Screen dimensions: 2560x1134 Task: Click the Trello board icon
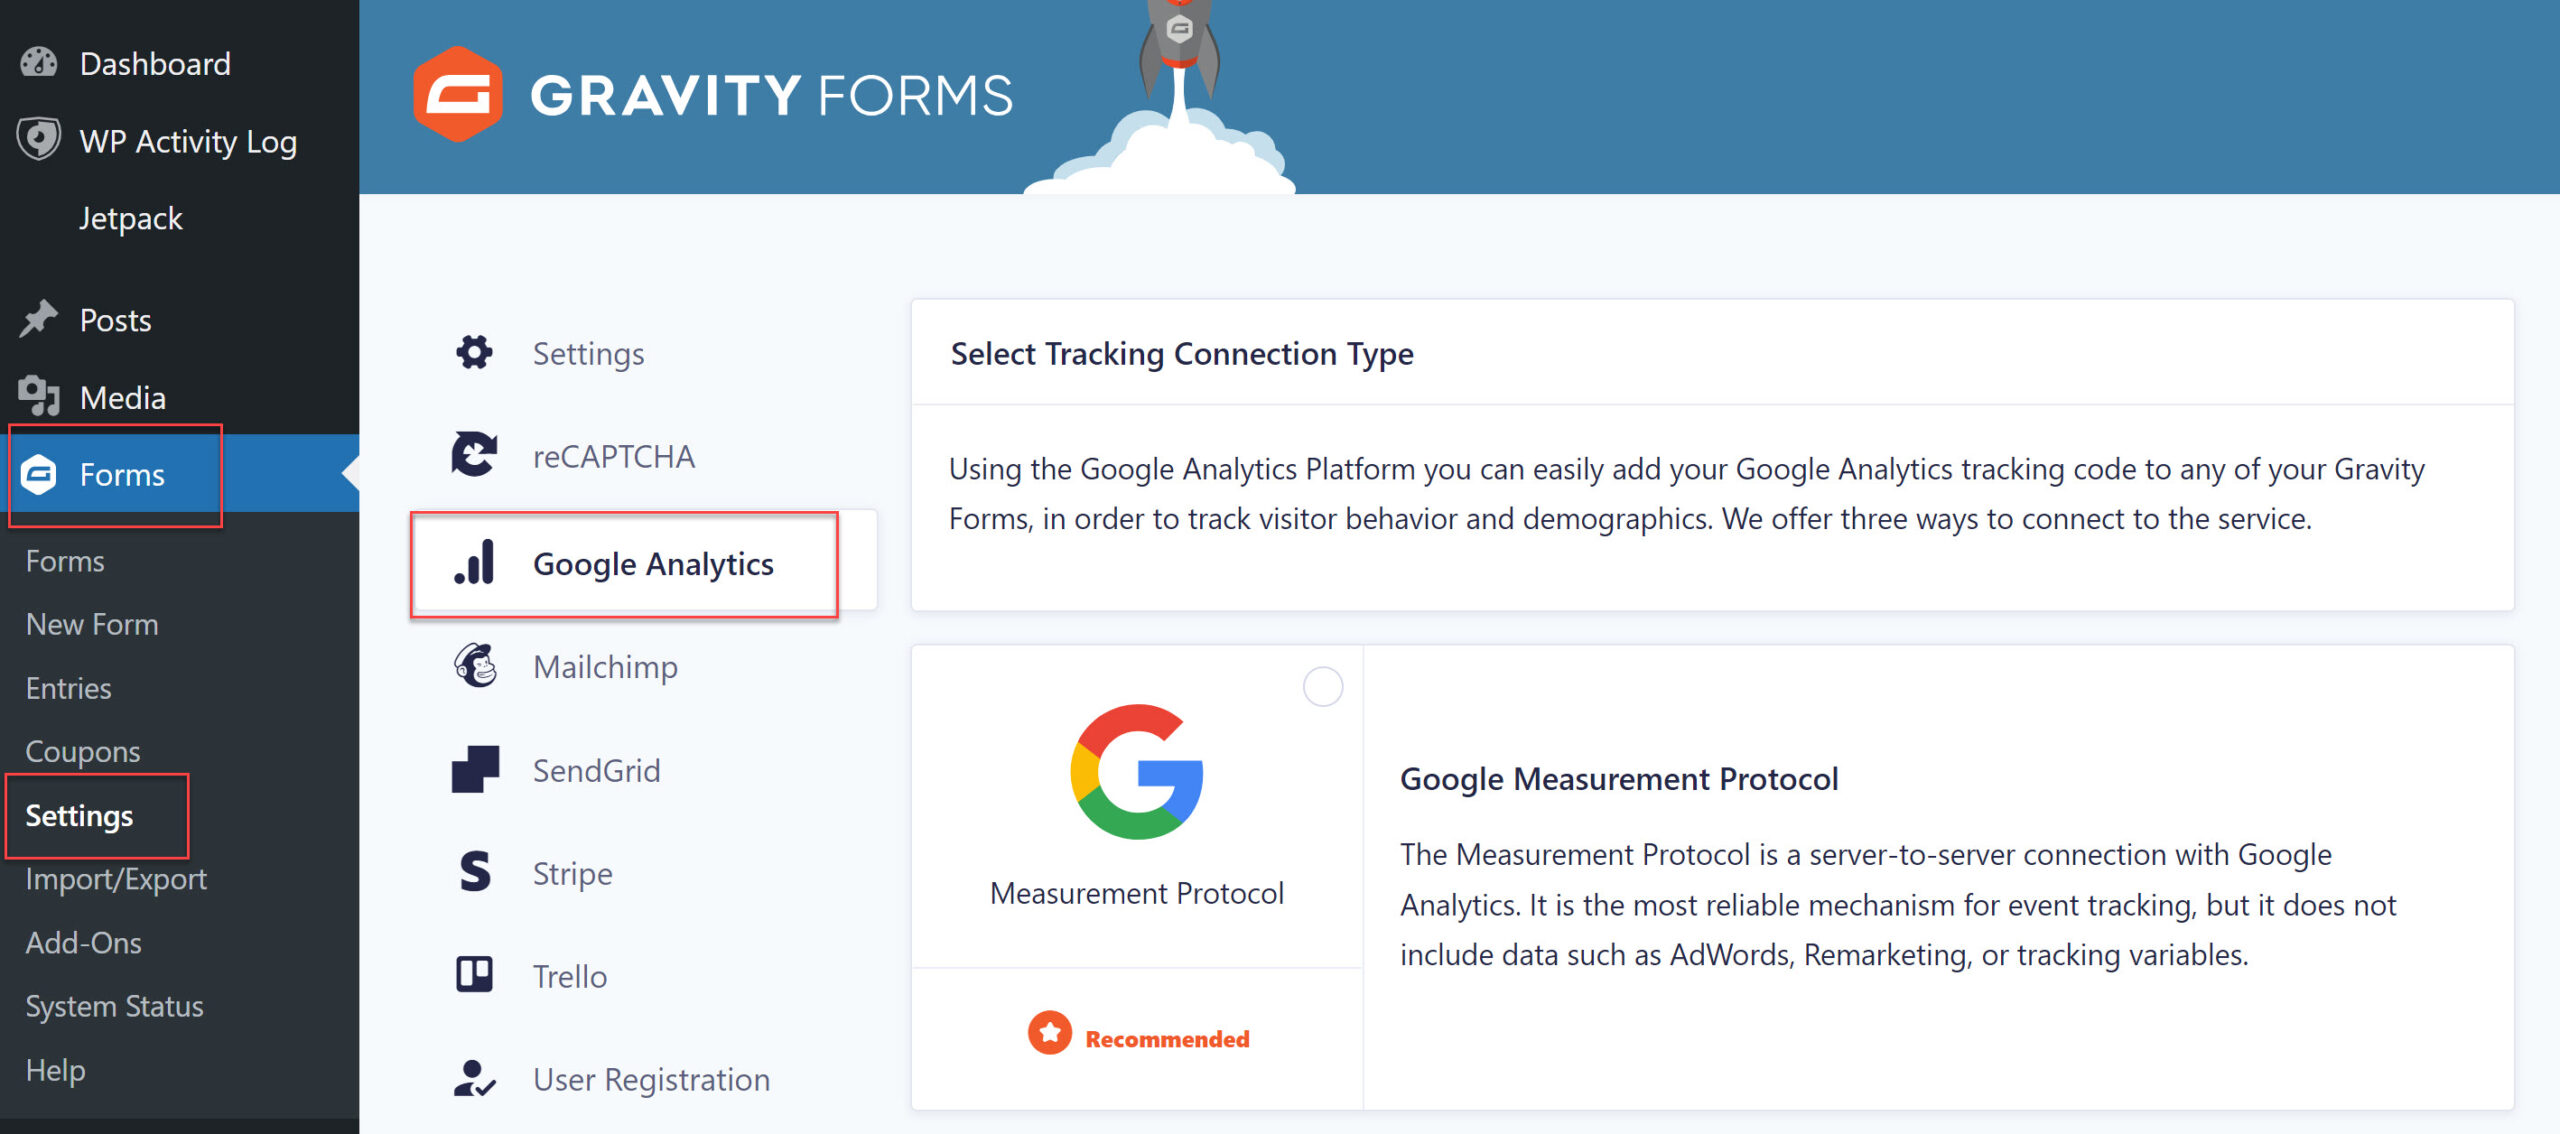click(475, 975)
